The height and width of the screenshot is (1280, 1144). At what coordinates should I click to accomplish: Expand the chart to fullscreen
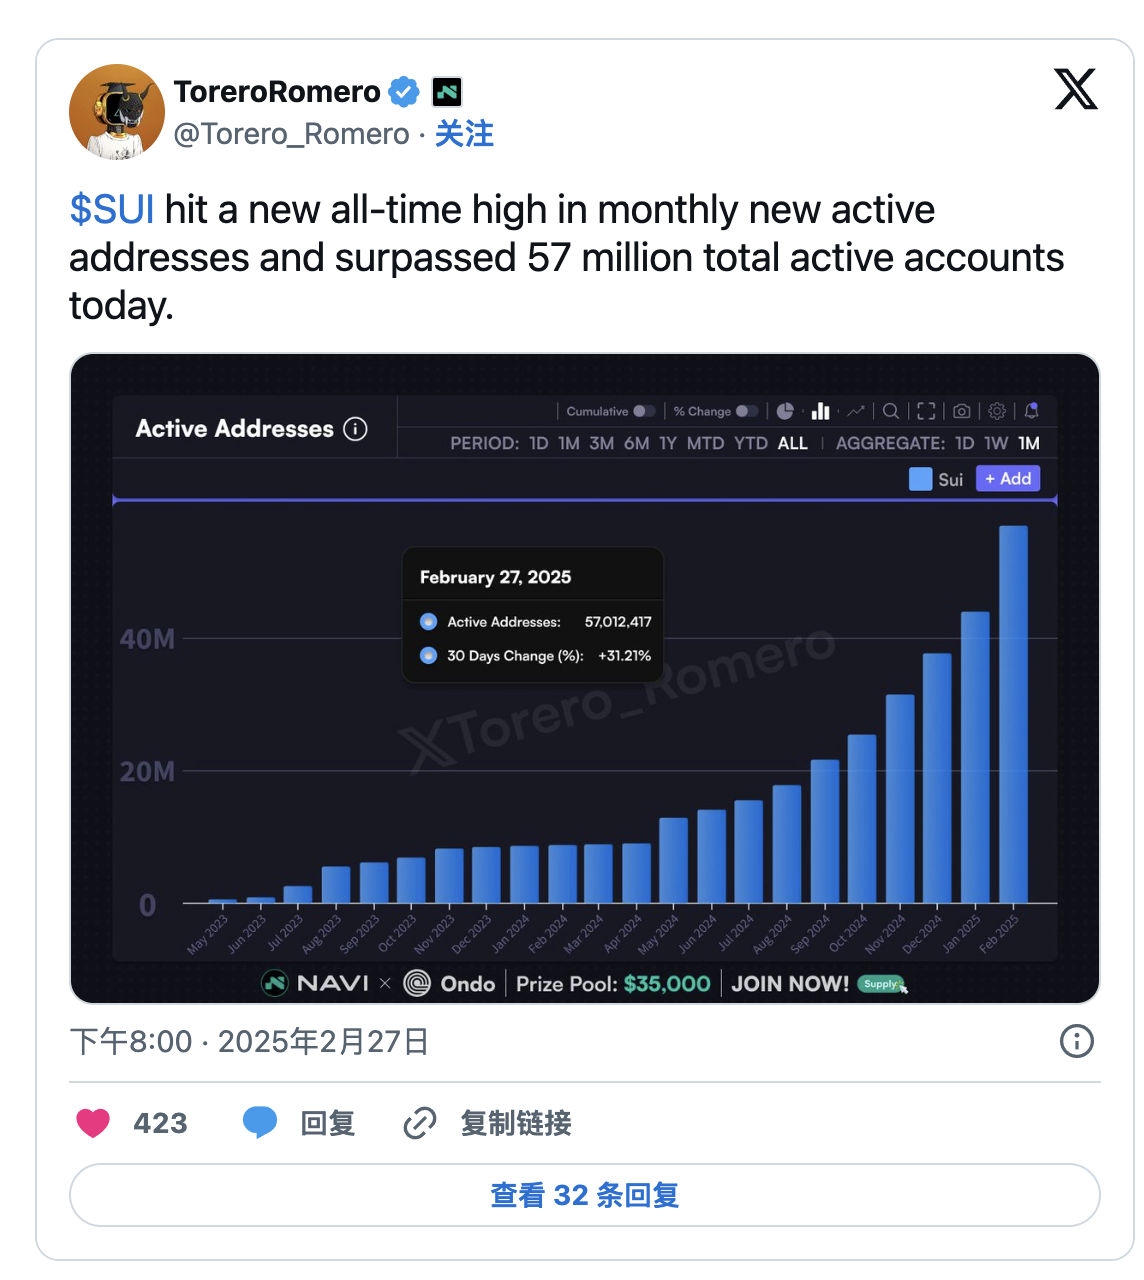click(926, 411)
